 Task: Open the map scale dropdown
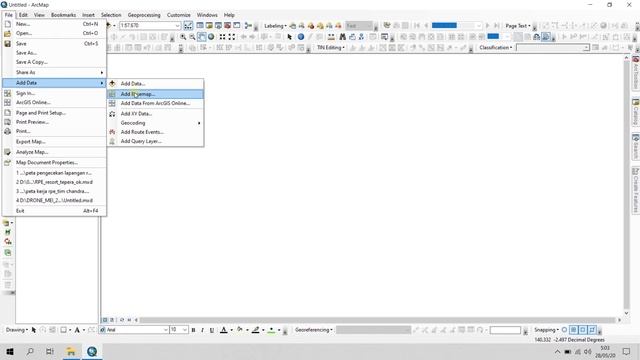(178, 25)
